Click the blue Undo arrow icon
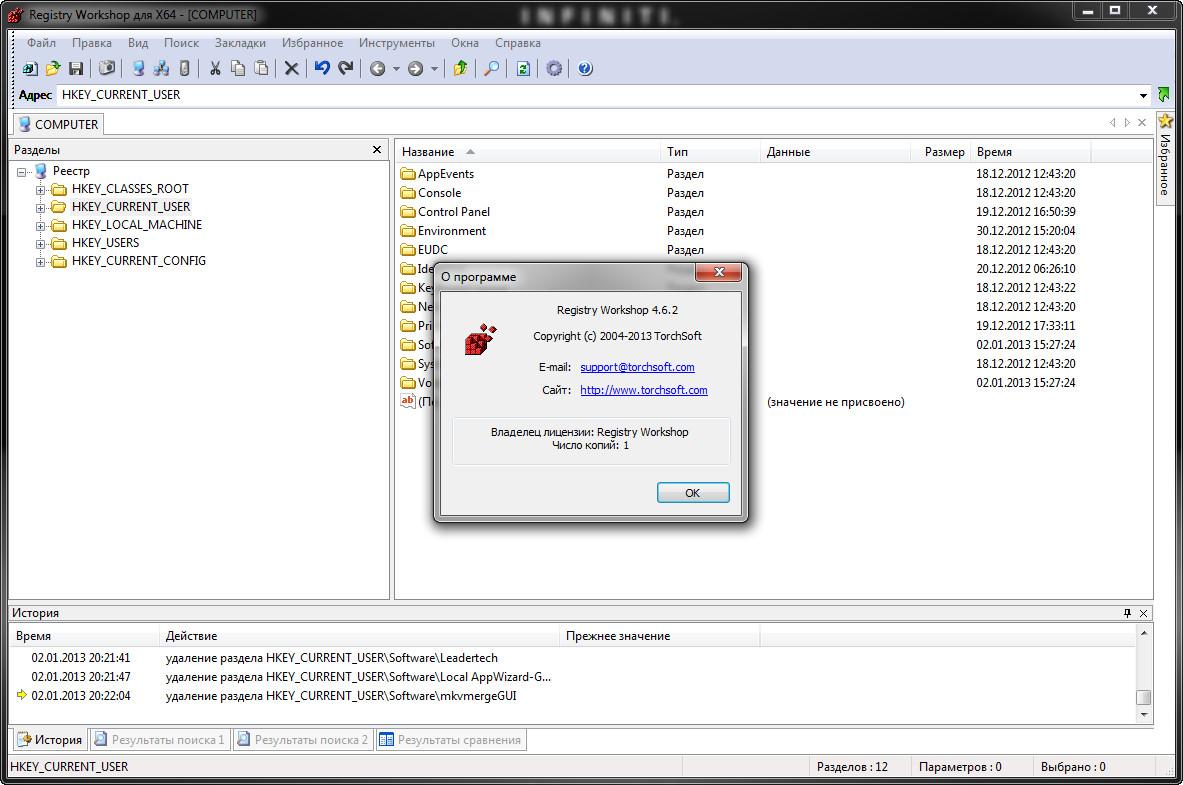 click(322, 69)
